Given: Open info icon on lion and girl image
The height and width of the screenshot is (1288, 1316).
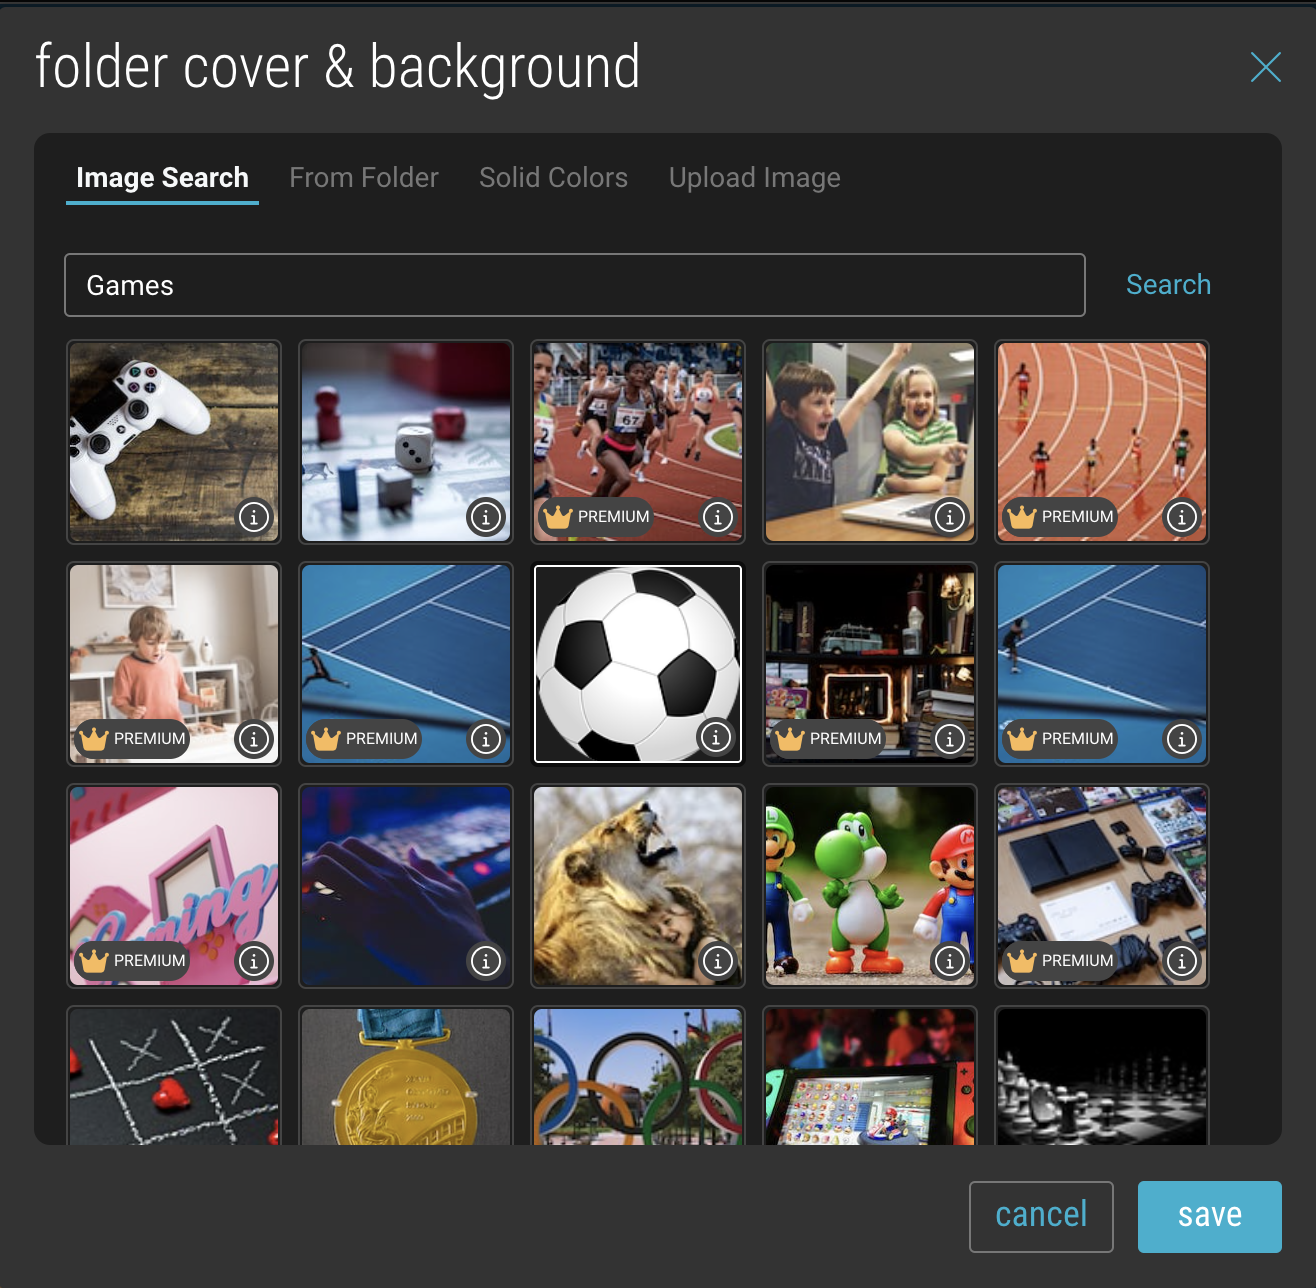Looking at the screenshot, I should (718, 961).
